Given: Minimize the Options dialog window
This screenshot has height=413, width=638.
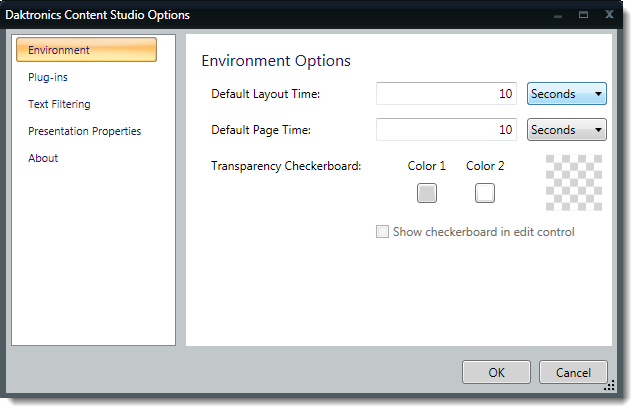Looking at the screenshot, I should click(558, 16).
